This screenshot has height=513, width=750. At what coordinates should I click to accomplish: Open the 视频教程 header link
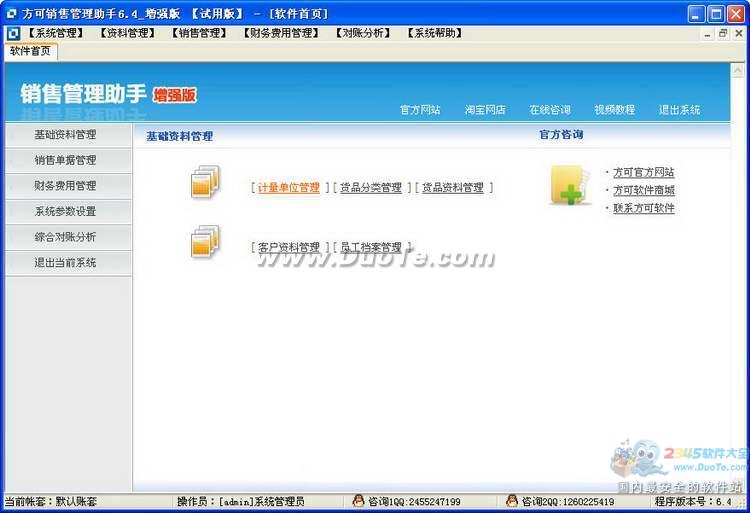pos(615,109)
